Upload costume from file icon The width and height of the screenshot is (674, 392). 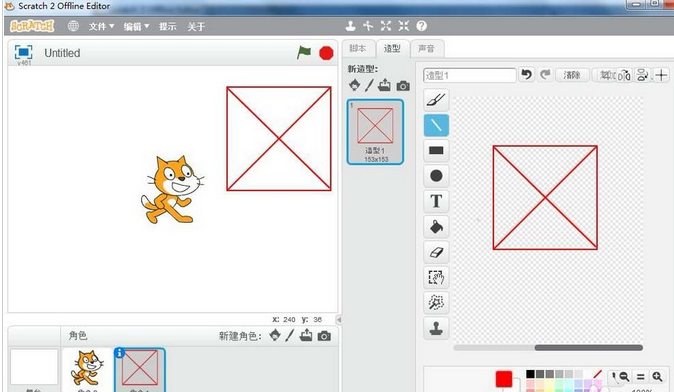[384, 85]
